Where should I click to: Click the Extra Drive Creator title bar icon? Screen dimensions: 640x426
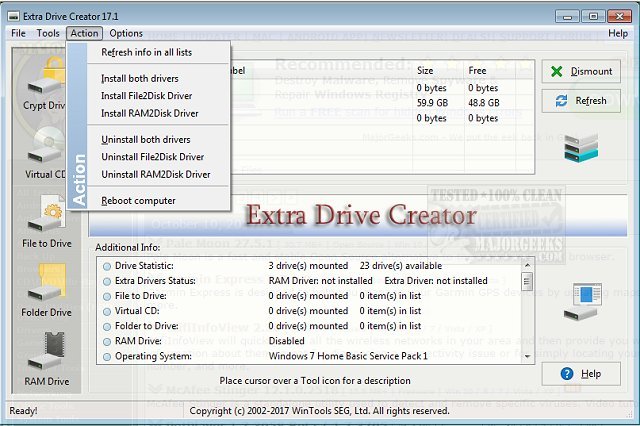pyautogui.click(x=13, y=16)
